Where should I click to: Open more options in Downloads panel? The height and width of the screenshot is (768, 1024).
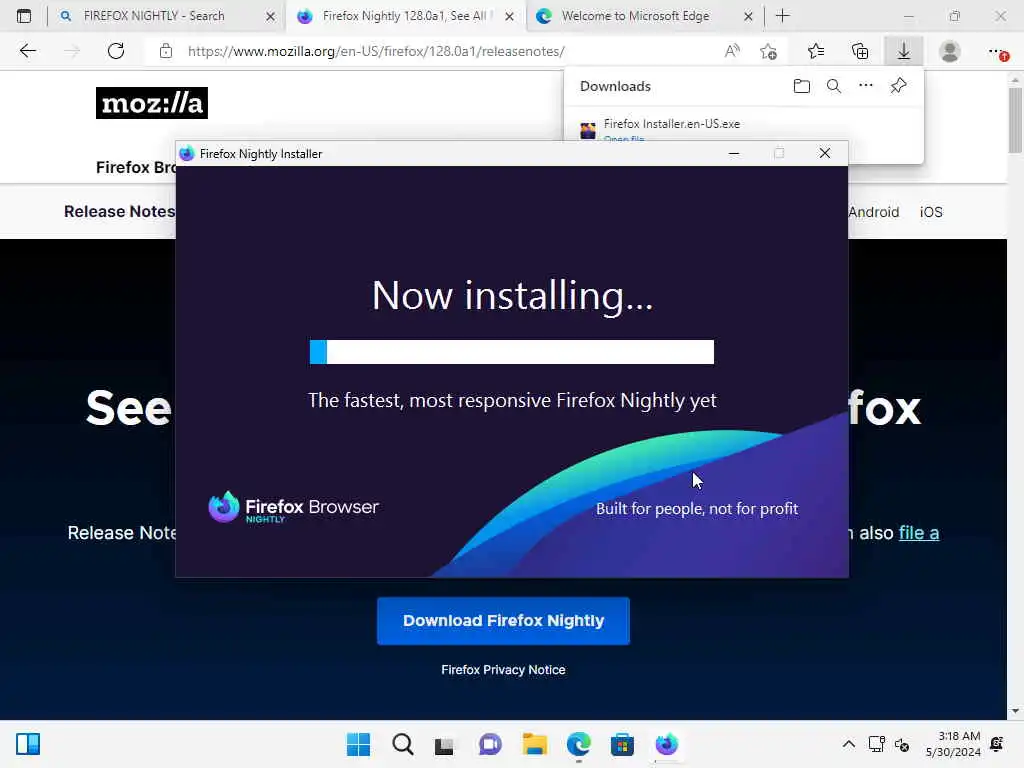(865, 85)
